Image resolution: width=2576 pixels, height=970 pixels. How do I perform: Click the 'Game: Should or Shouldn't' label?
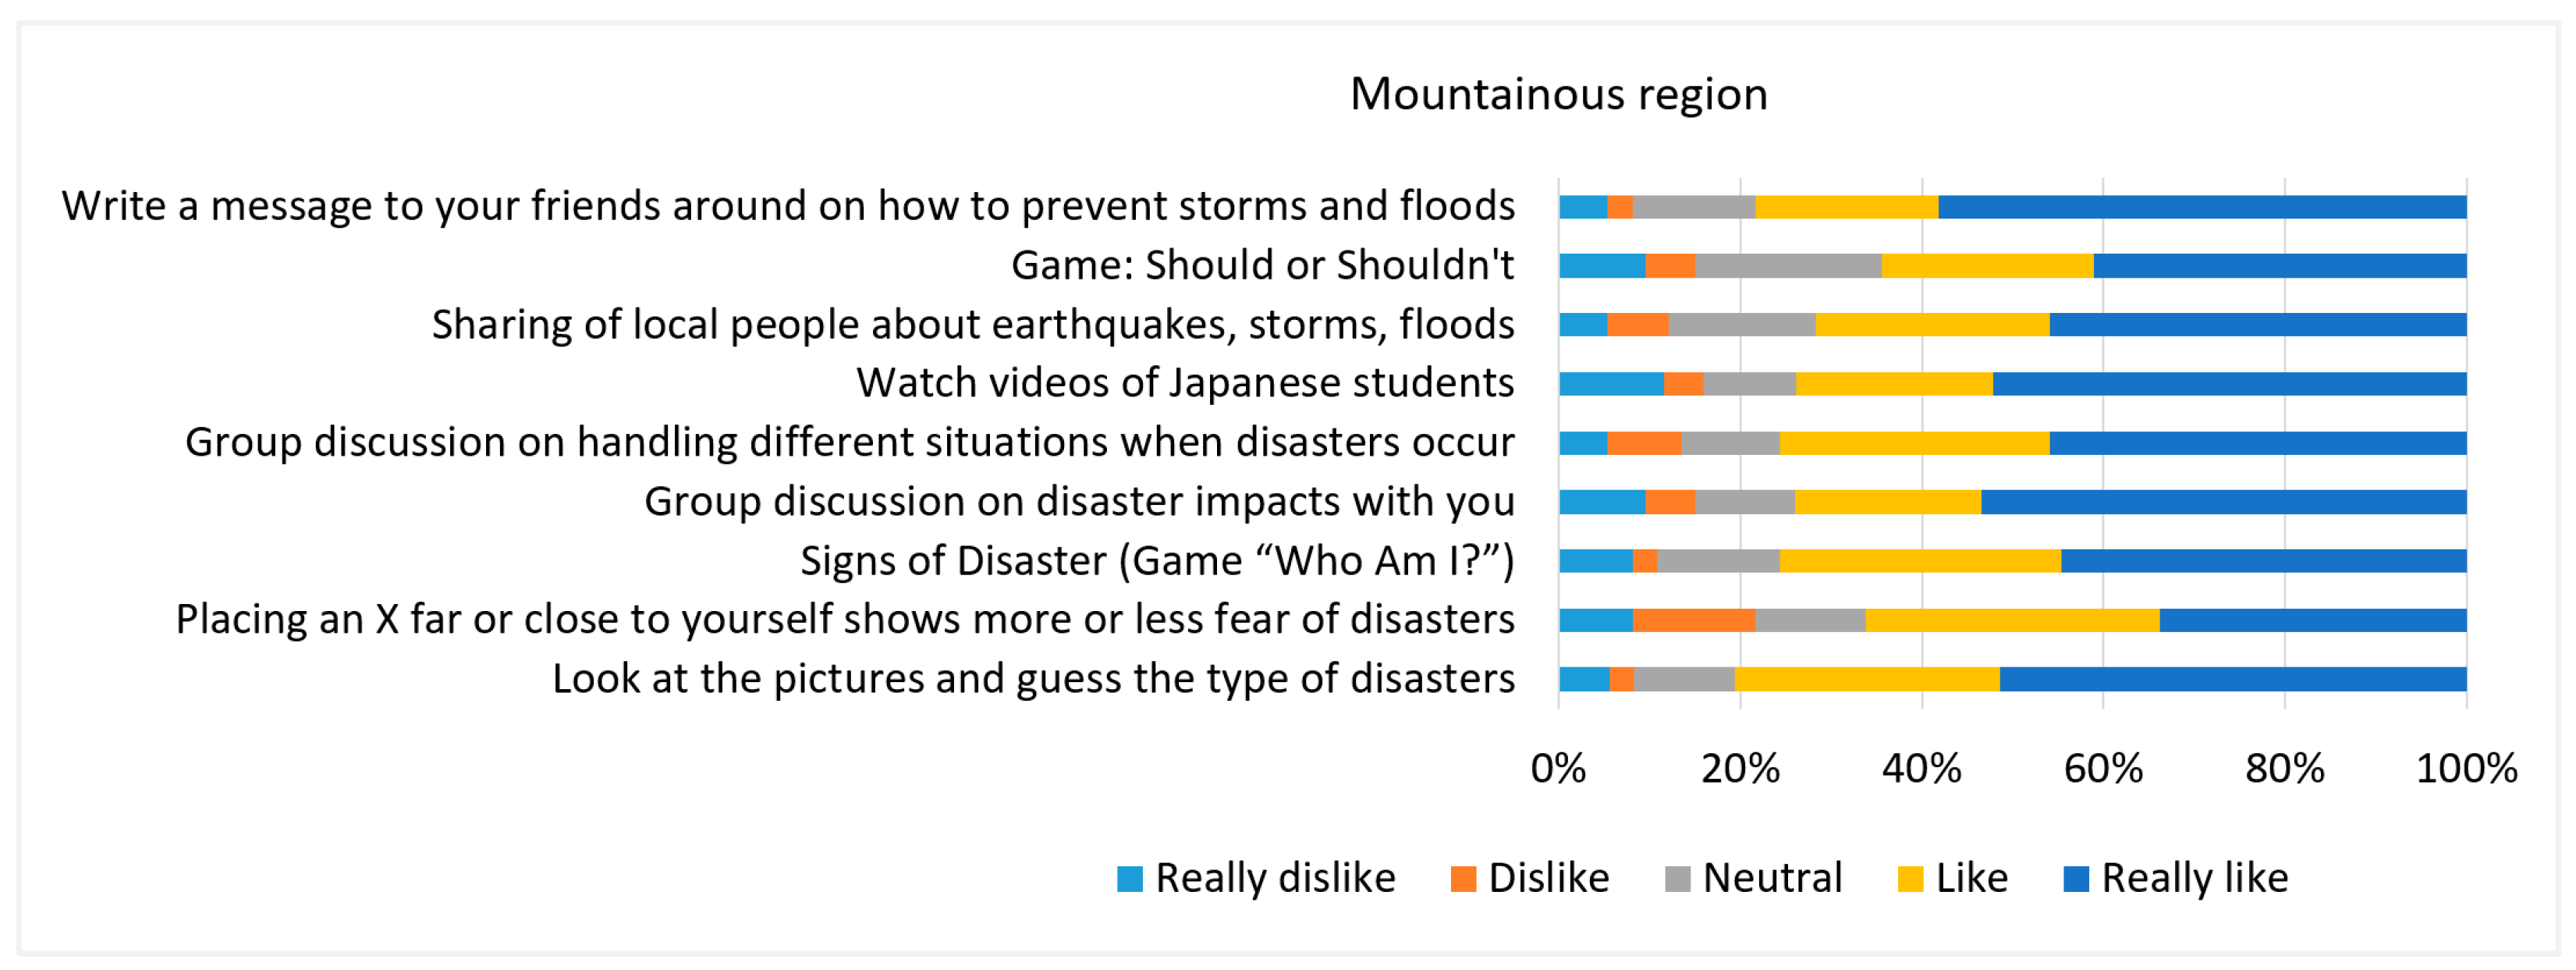tap(1263, 265)
